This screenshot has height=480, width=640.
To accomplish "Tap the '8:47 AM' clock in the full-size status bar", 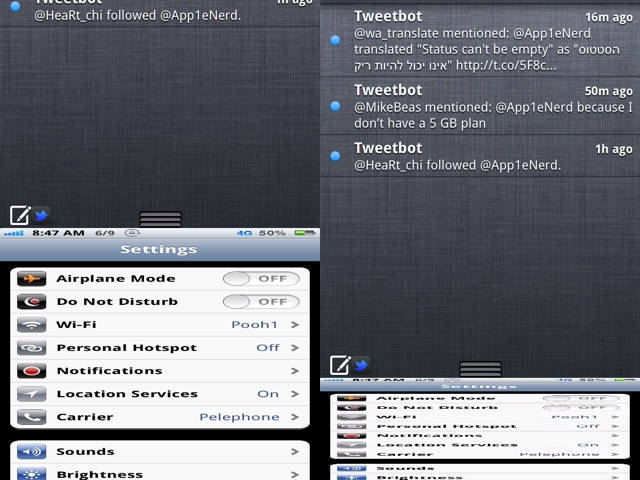I will click(x=58, y=233).
